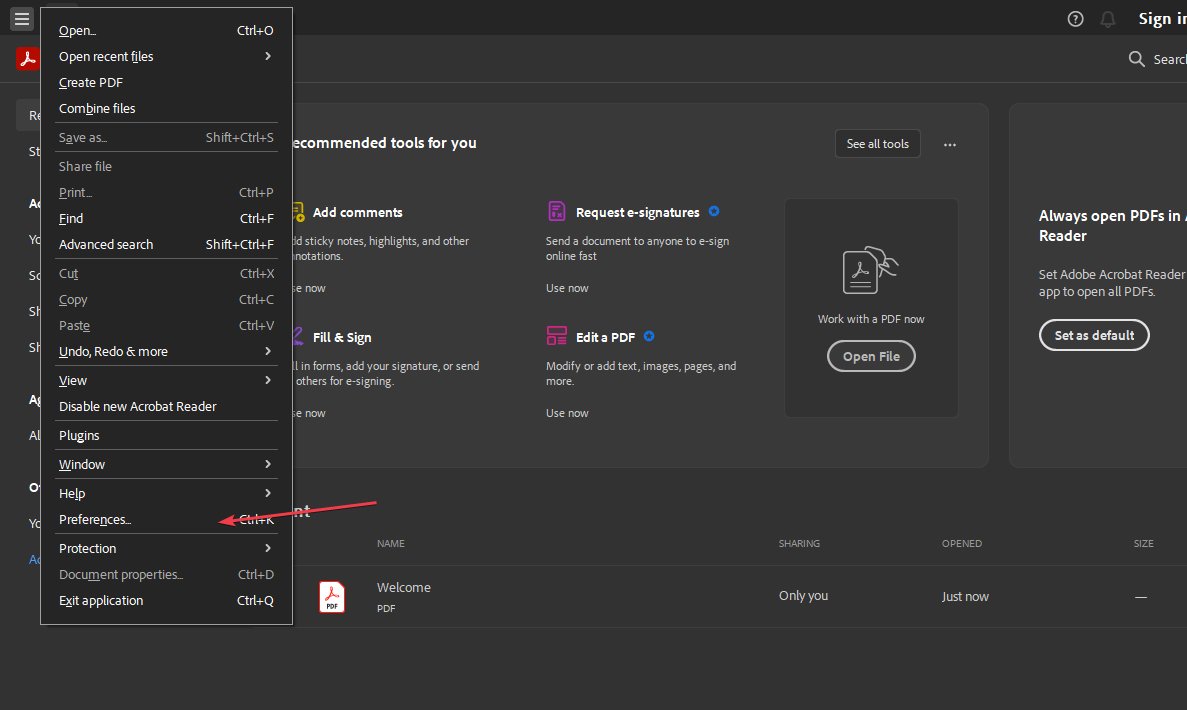Click the blue badge beside Request e-signatures
The image size is (1187, 710).
(x=714, y=211)
